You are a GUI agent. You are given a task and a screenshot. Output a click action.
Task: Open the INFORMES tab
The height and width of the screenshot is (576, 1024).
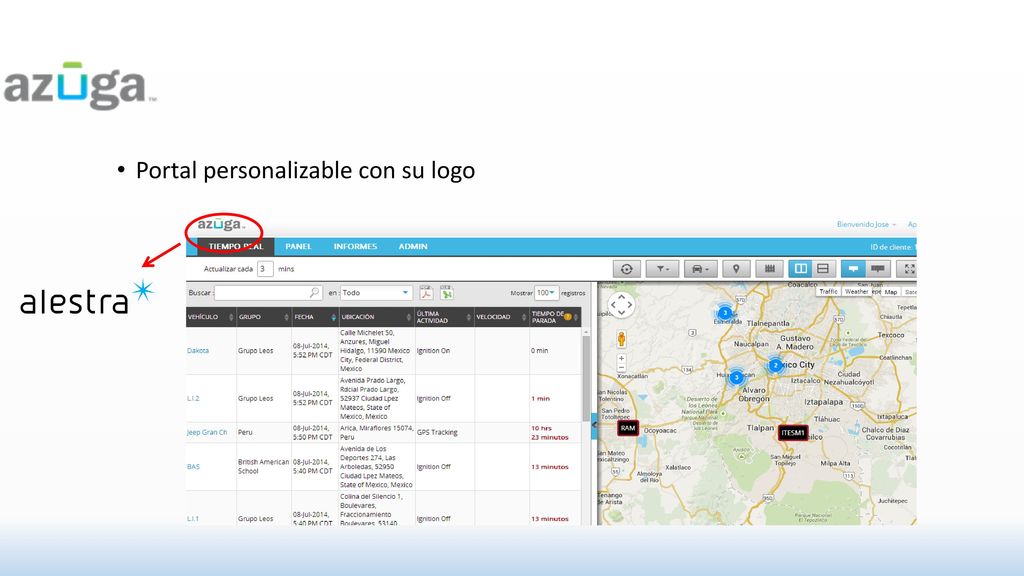coord(355,246)
